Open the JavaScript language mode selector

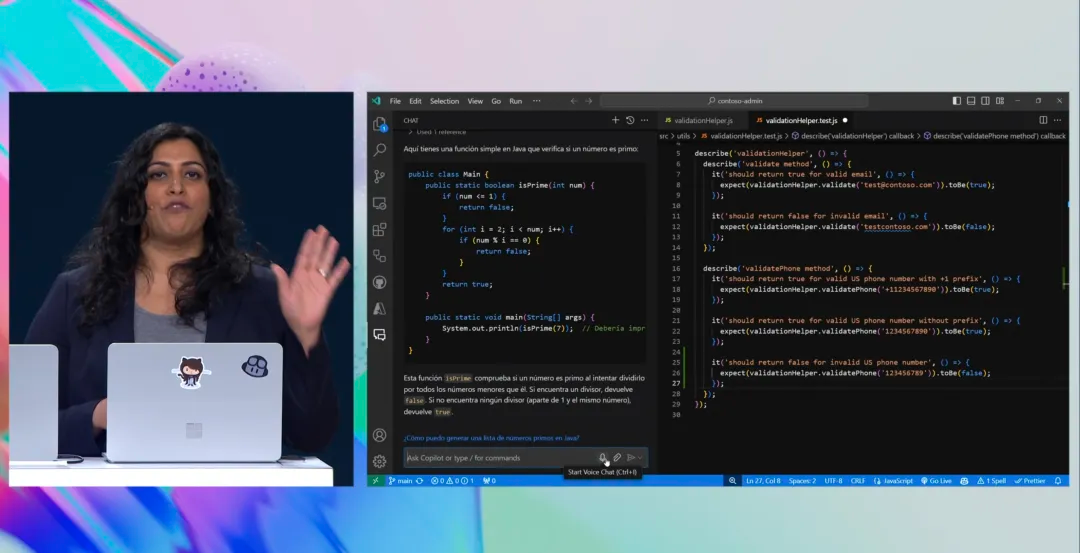click(x=895, y=481)
